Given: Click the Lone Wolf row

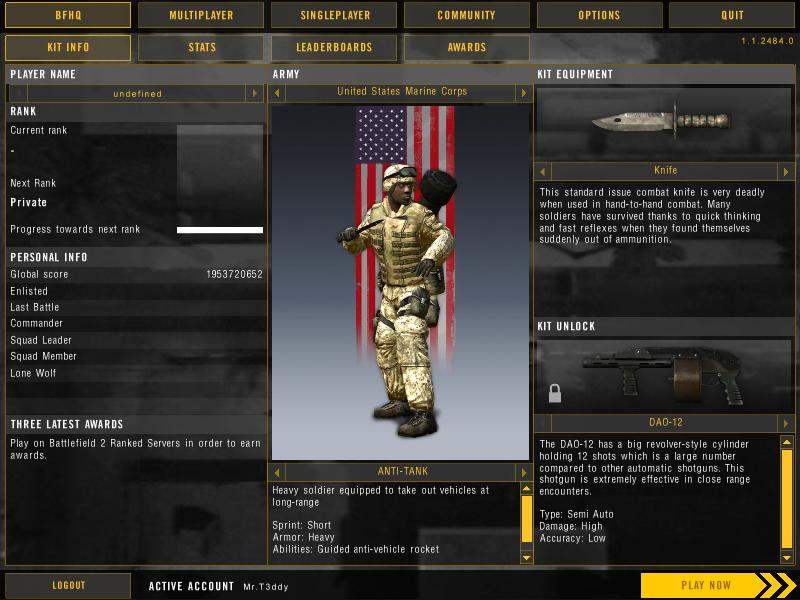Looking at the screenshot, I should [x=137, y=373].
